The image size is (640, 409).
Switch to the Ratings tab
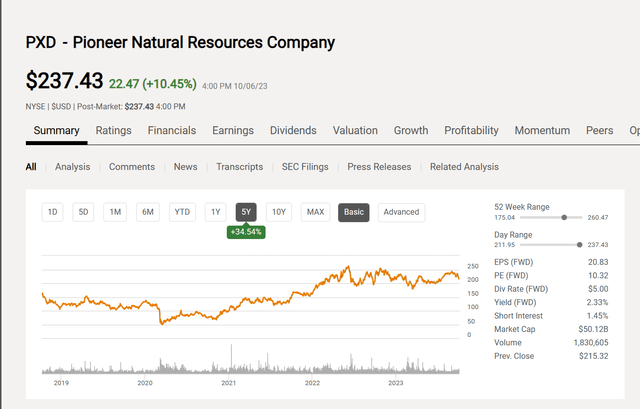click(x=113, y=131)
